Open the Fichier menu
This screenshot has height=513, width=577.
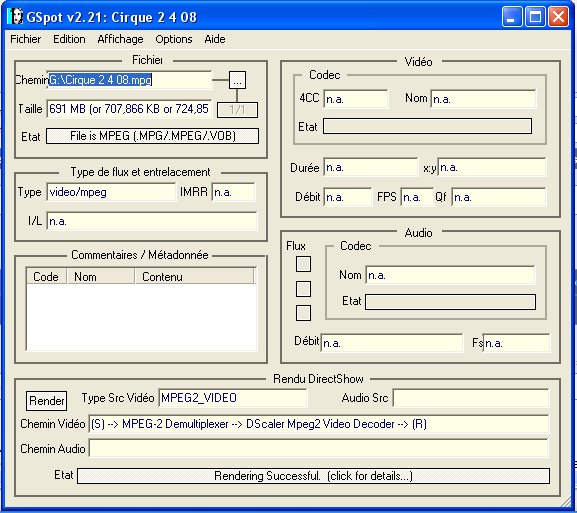[x=25, y=39]
